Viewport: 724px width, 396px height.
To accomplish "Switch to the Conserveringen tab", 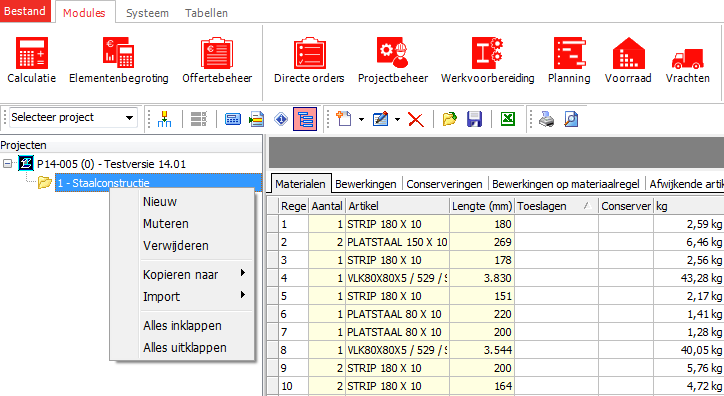I will 444,184.
